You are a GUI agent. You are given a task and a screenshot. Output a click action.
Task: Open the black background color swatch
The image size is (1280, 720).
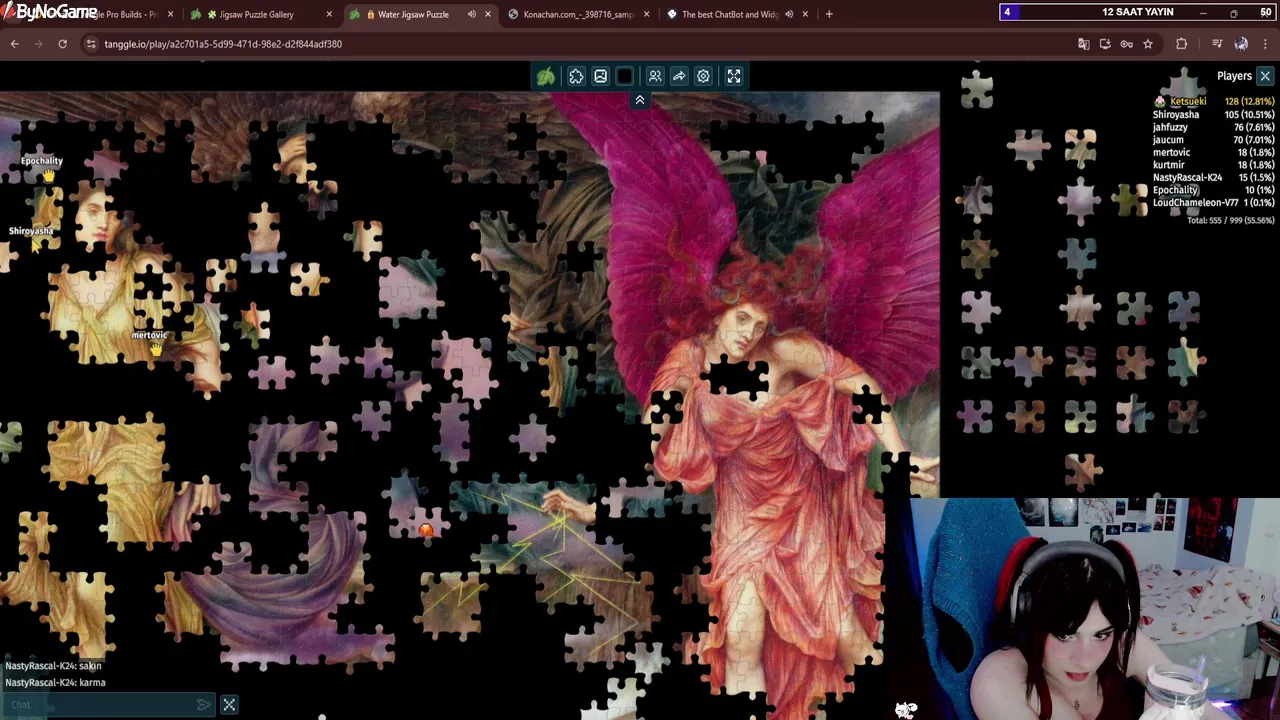pyautogui.click(x=625, y=76)
